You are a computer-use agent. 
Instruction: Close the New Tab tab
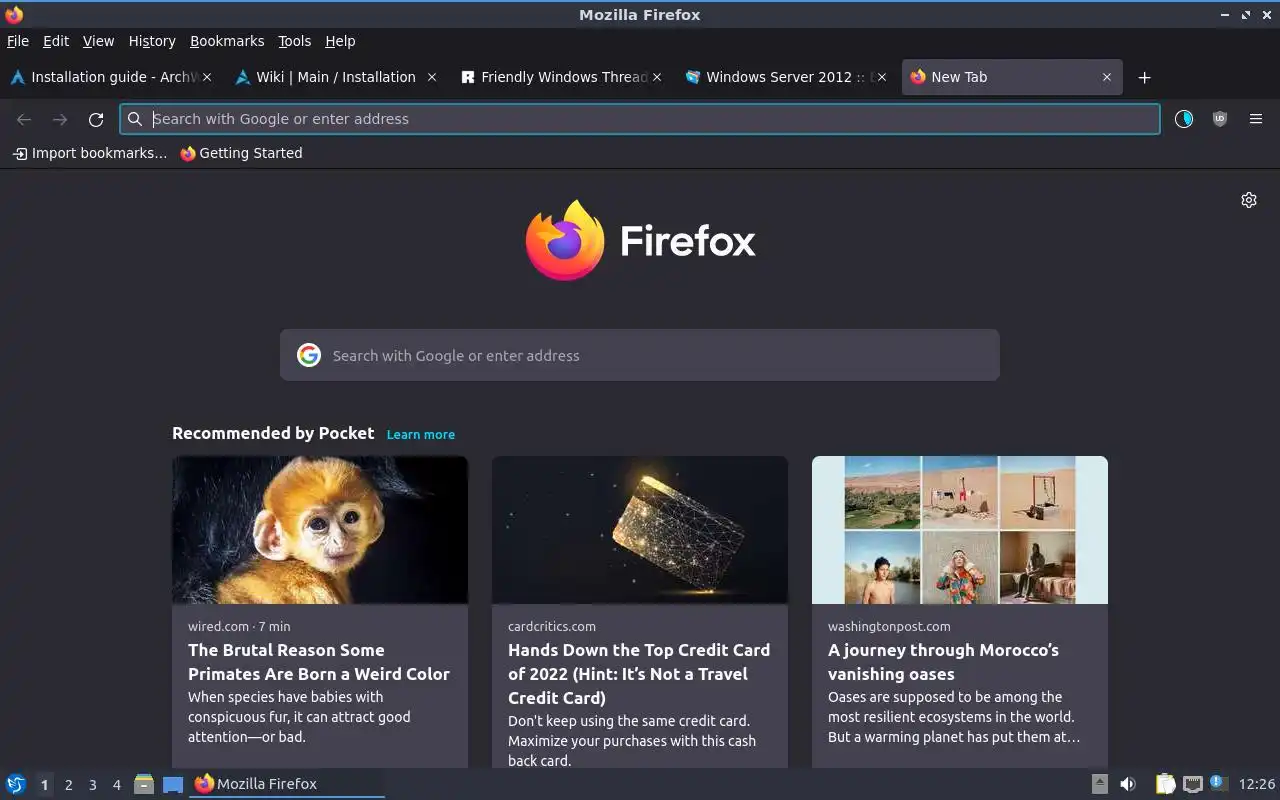point(1107,77)
